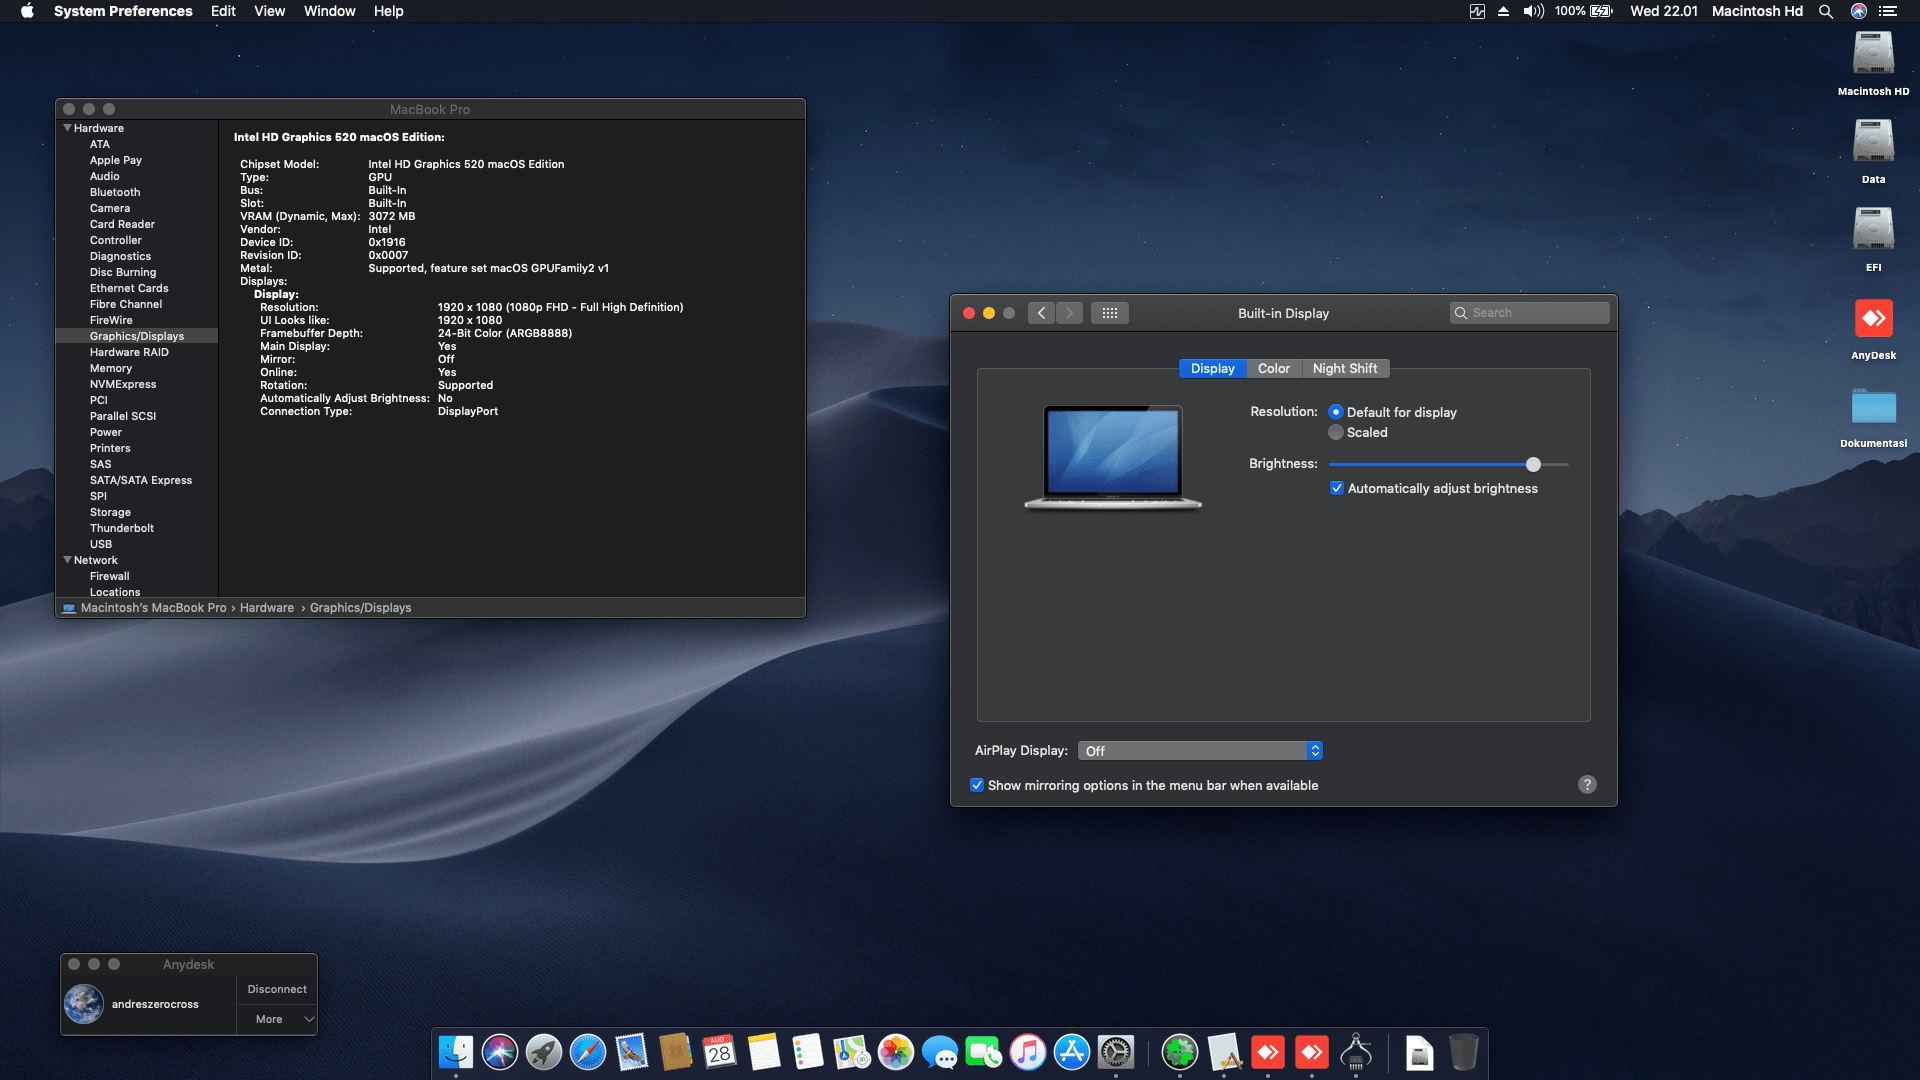Image resolution: width=1920 pixels, height=1080 pixels.
Task: Open System Information chip icon in Dock
Action: 1356,1052
